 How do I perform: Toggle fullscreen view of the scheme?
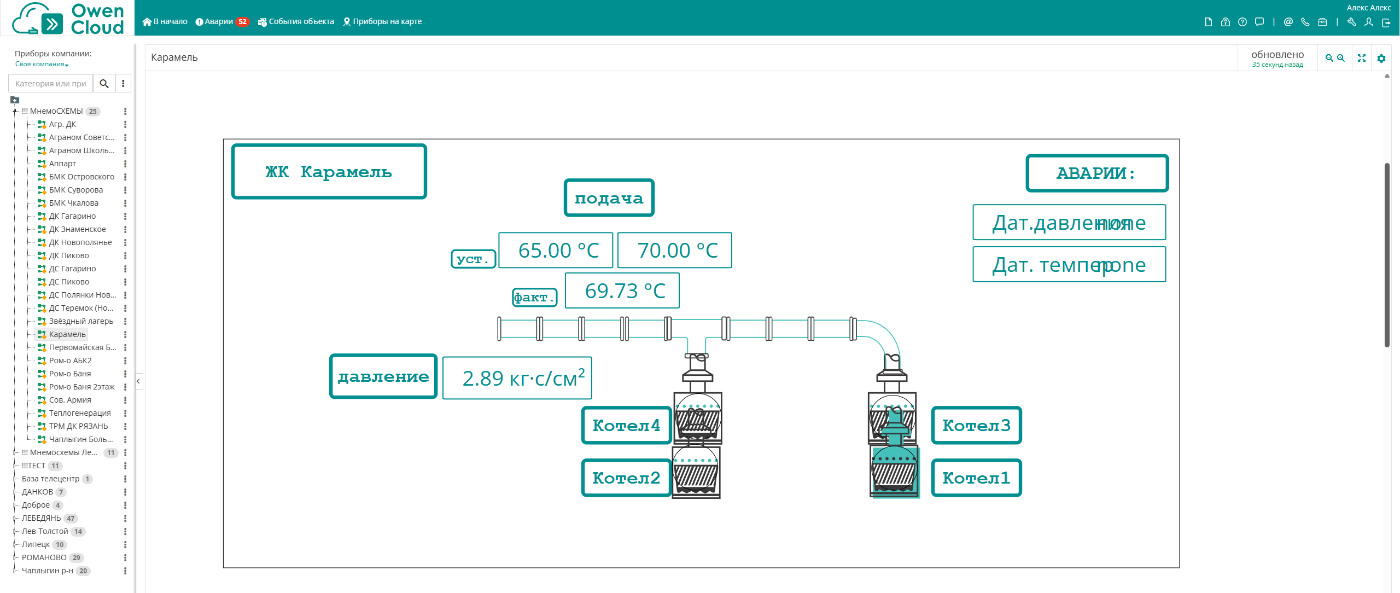pos(1361,58)
